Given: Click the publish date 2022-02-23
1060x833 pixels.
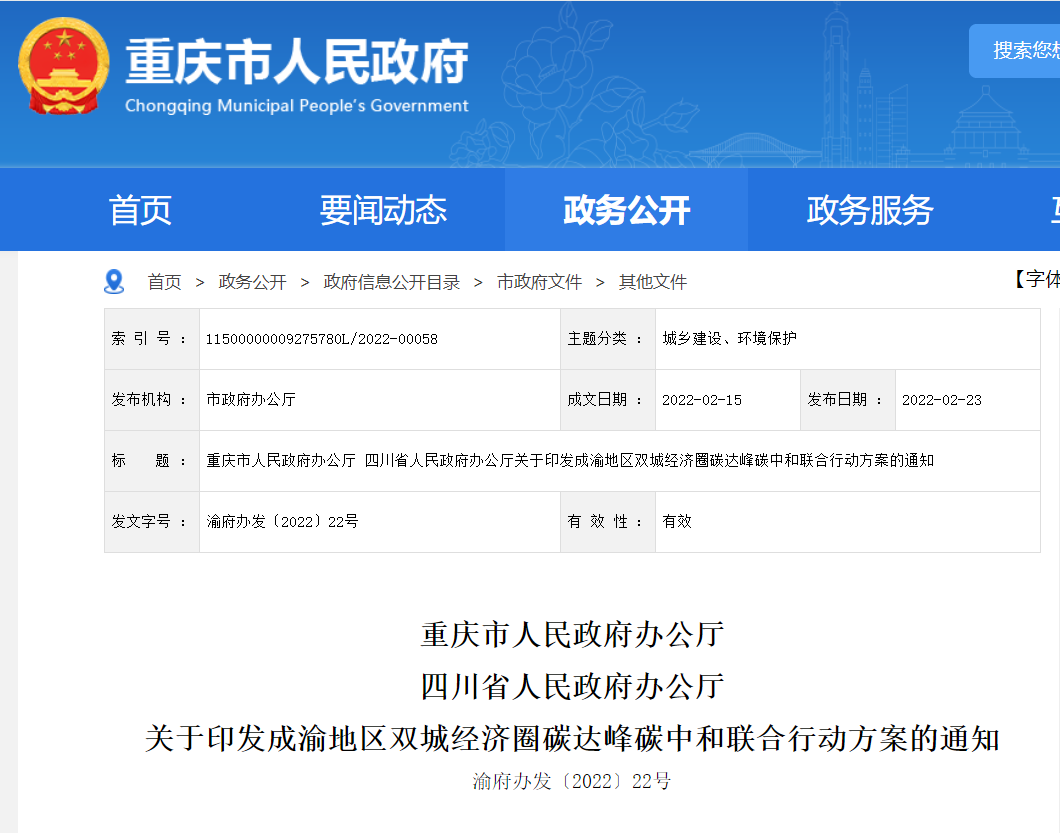Looking at the screenshot, I should (941, 400).
